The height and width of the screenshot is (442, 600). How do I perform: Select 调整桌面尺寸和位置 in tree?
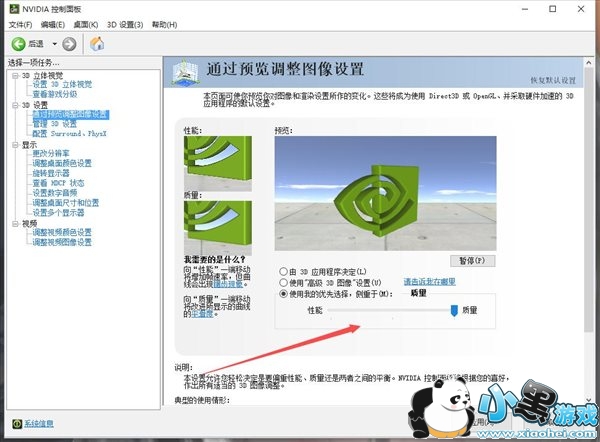click(x=65, y=203)
